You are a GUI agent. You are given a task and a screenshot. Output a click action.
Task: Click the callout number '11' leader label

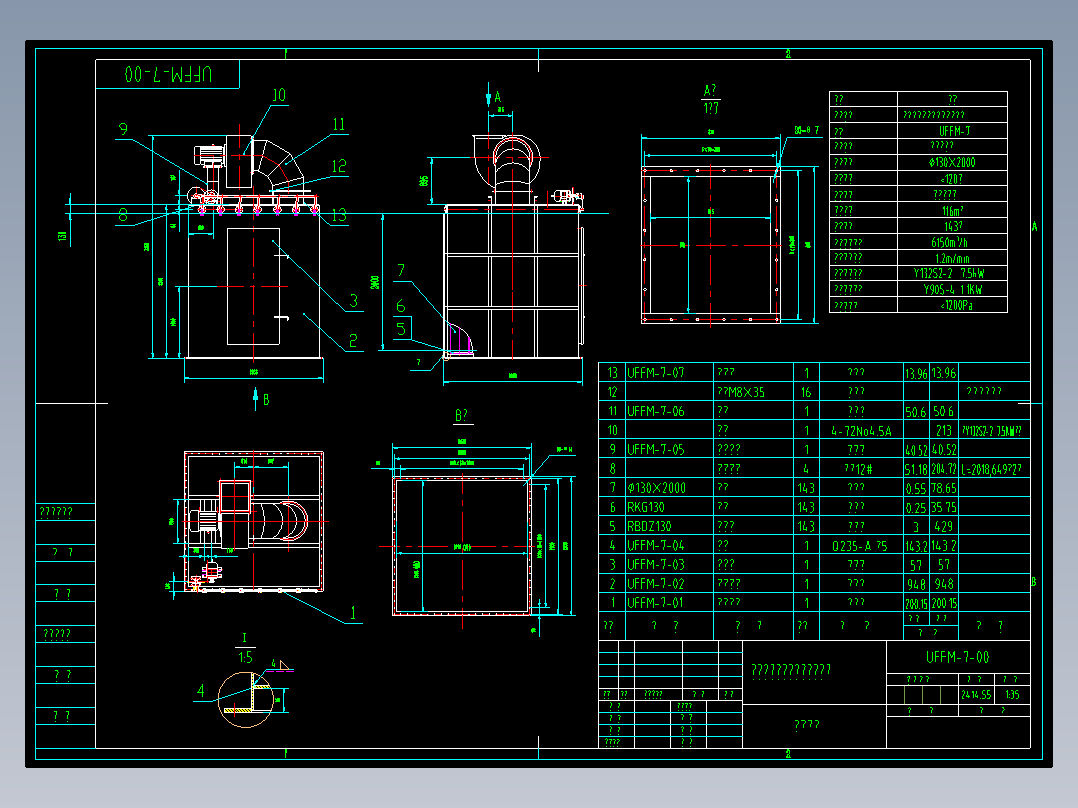click(x=338, y=124)
